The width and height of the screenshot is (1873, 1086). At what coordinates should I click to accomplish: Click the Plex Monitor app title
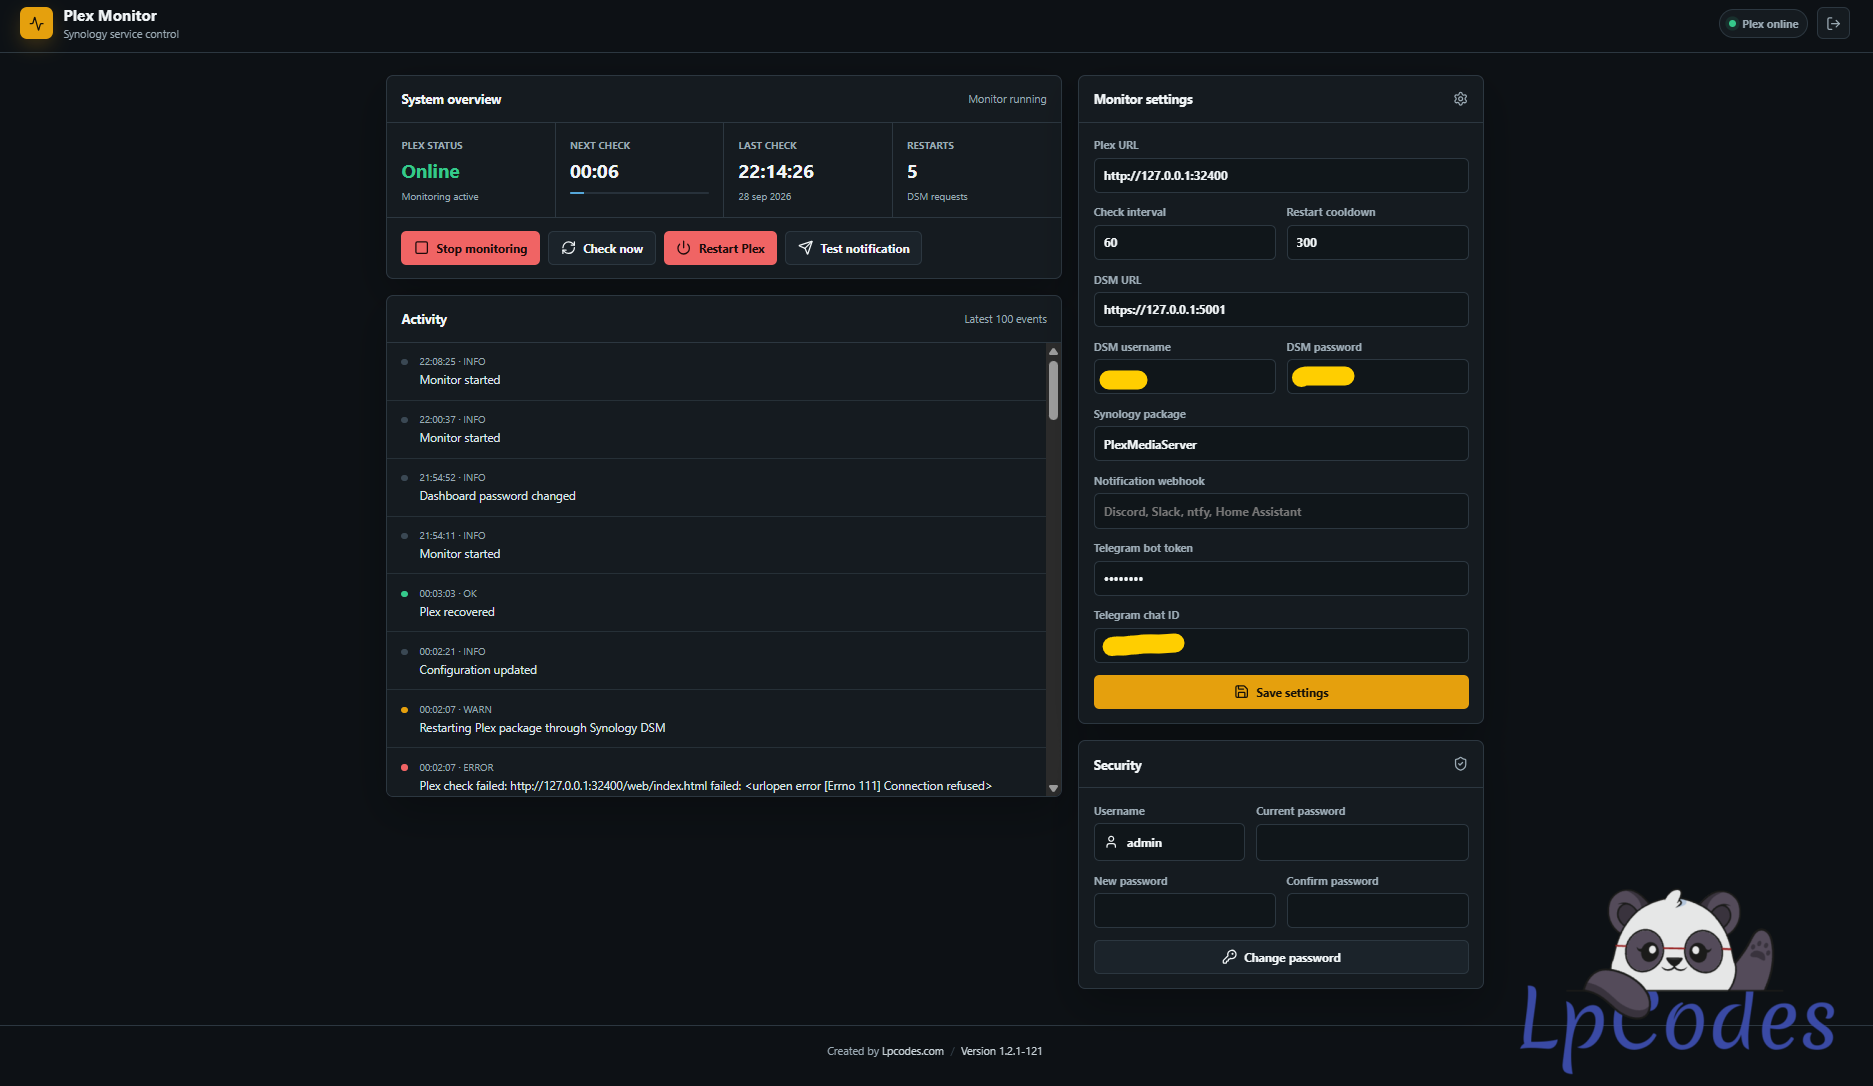point(110,16)
